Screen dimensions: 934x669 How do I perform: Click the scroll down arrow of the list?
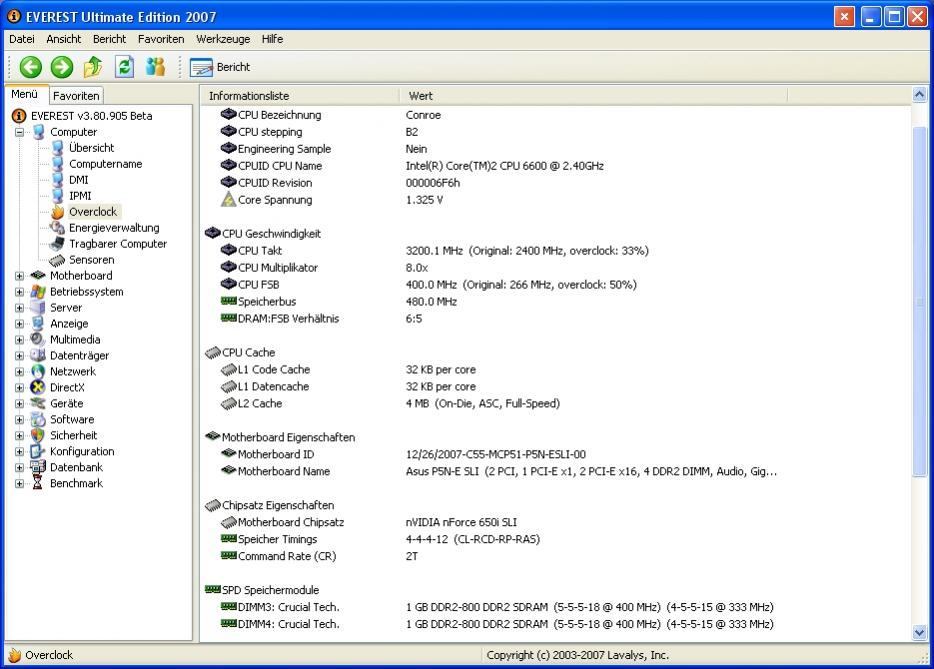coord(919,633)
